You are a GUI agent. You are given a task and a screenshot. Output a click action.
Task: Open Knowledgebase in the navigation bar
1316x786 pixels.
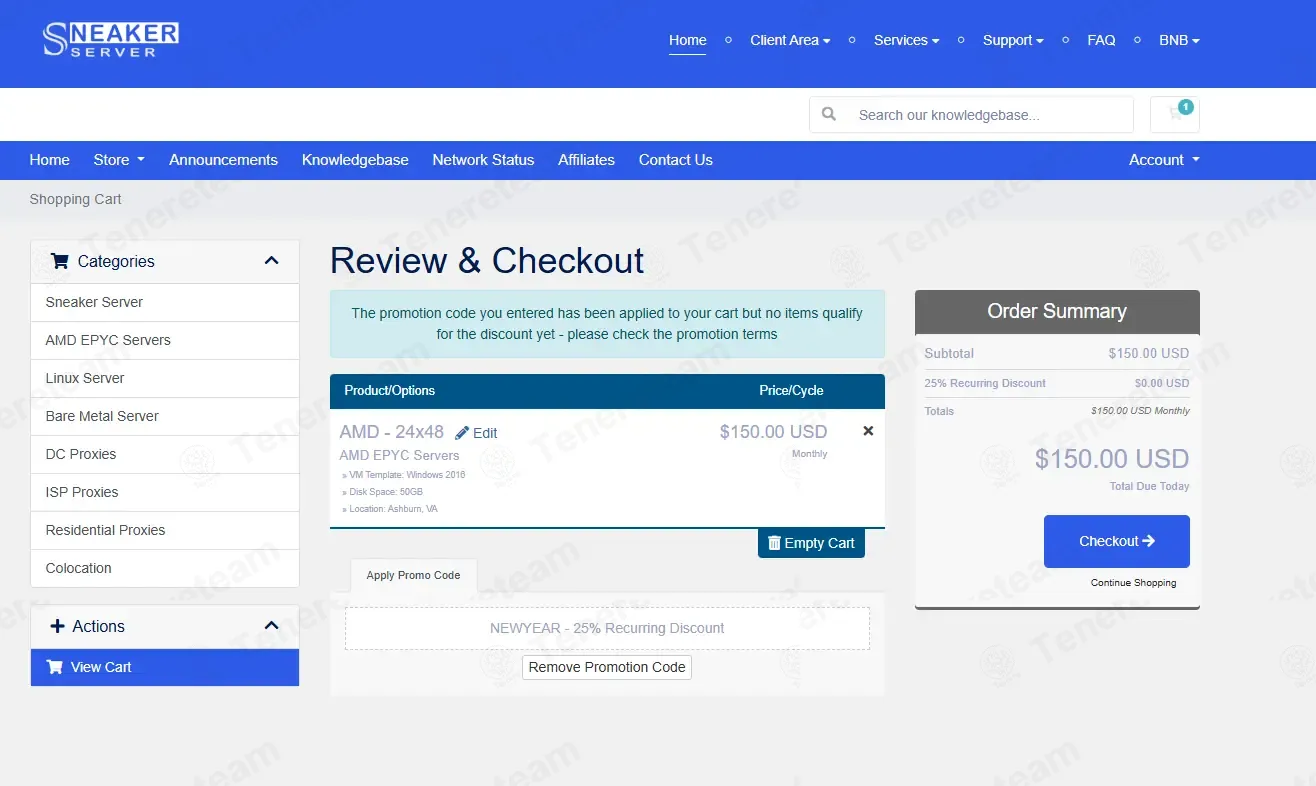point(355,160)
